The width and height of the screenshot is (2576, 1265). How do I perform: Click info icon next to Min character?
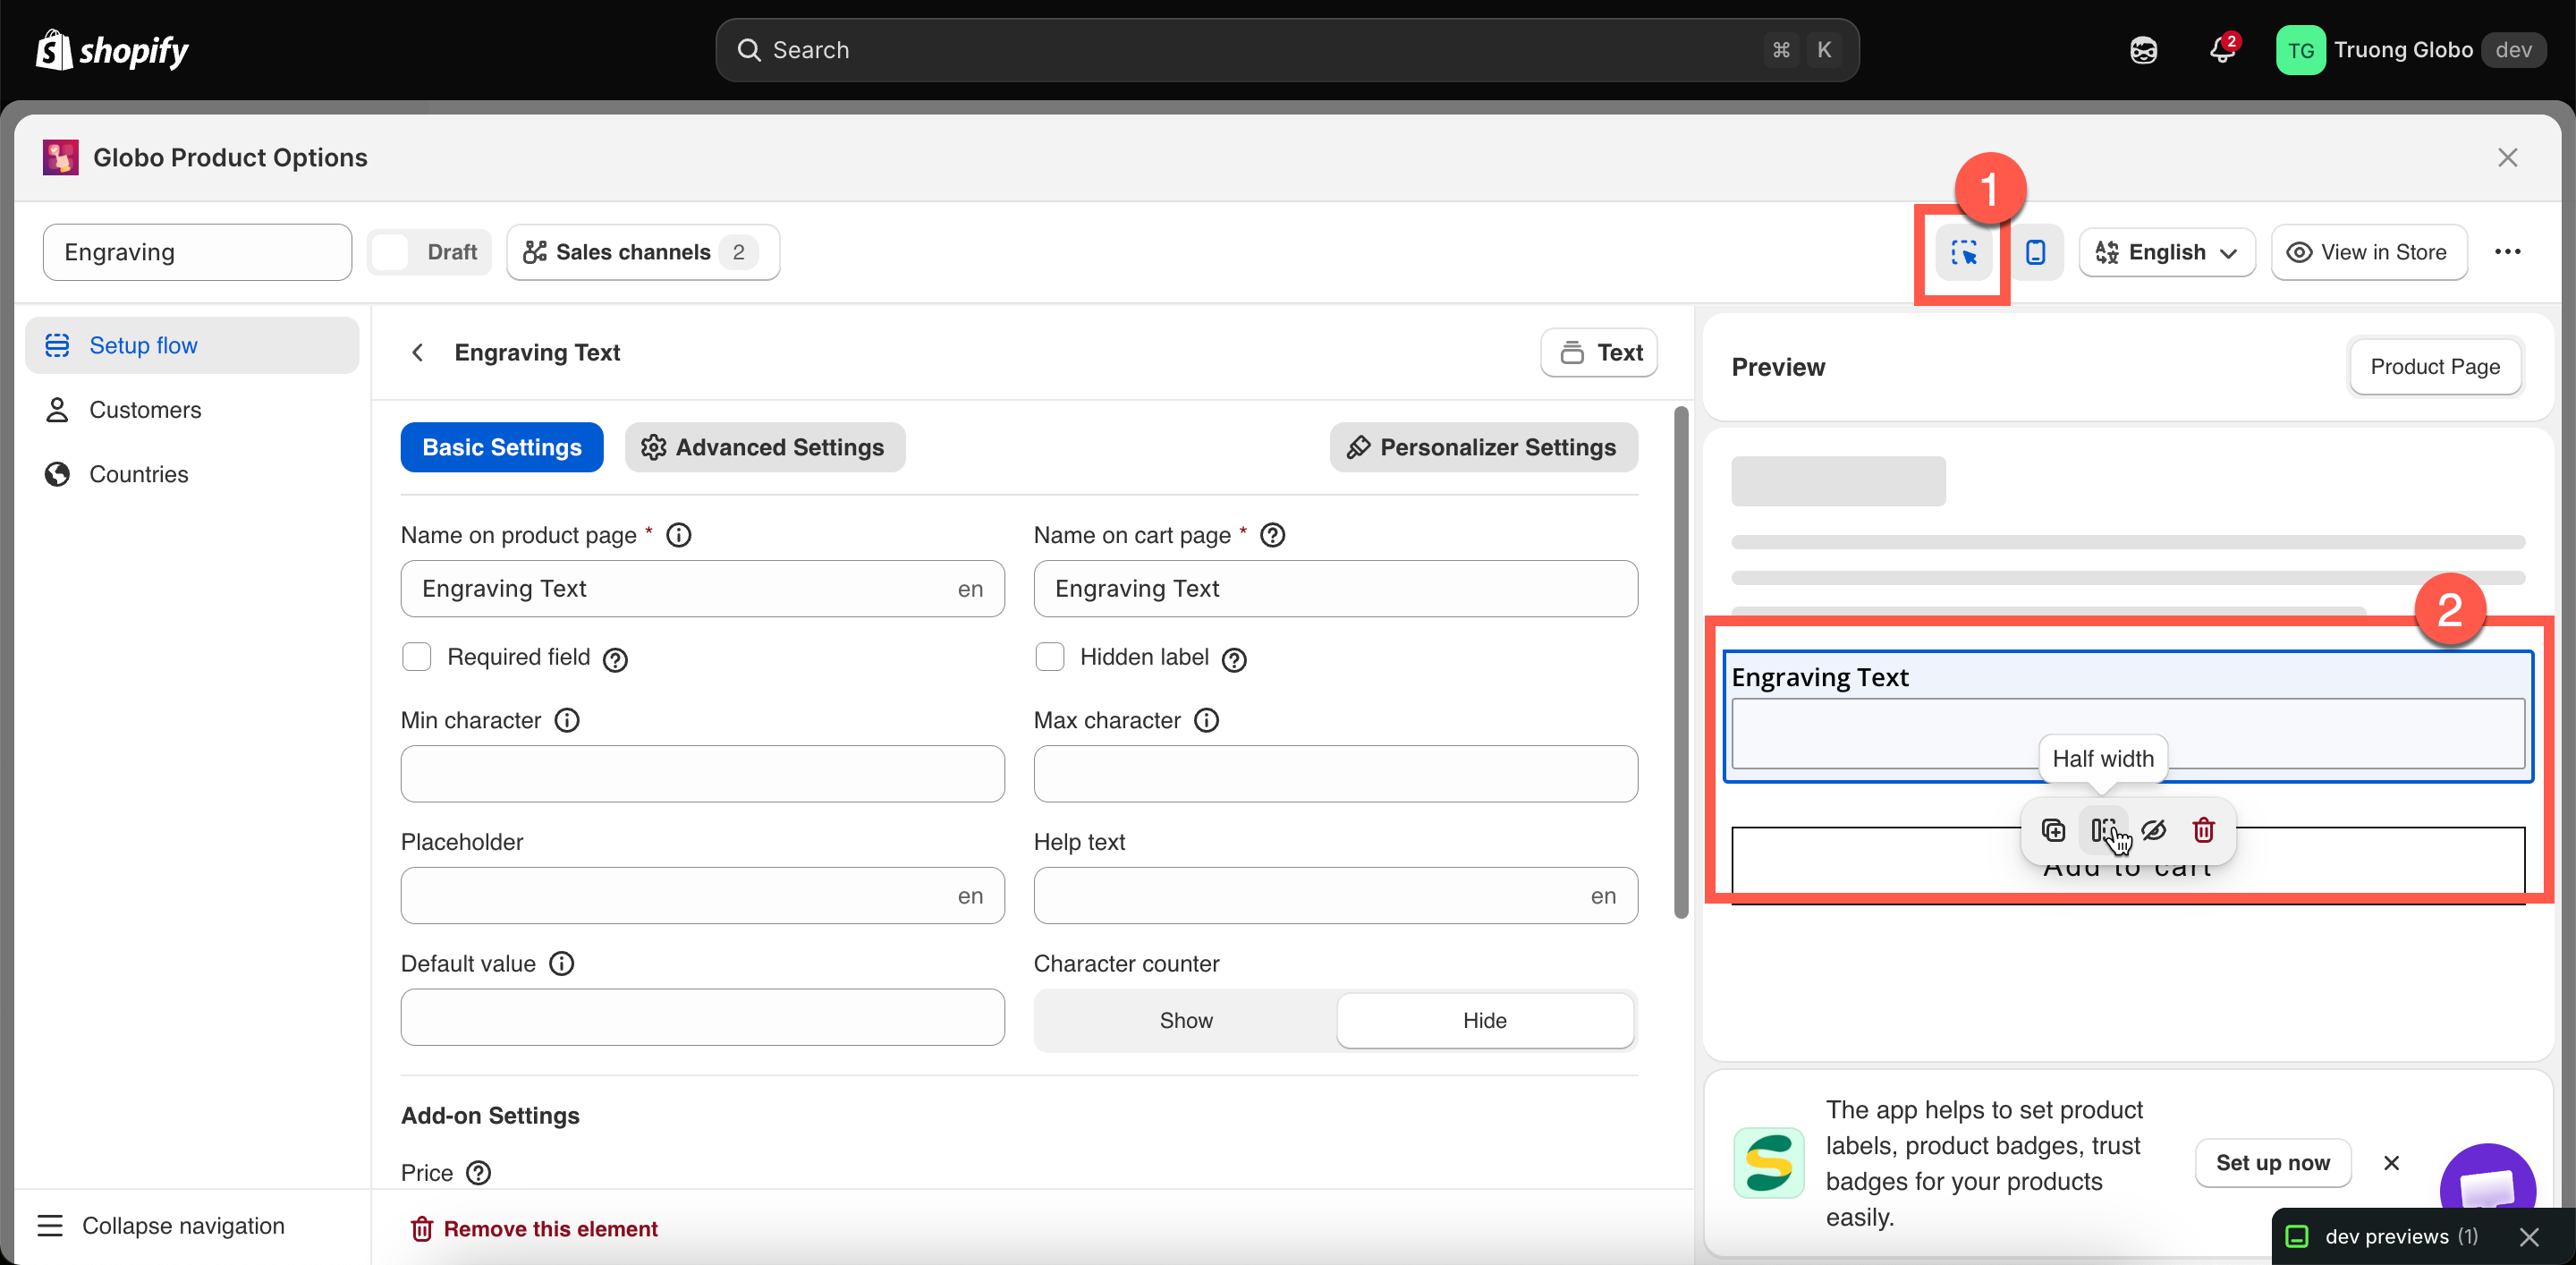tap(567, 720)
